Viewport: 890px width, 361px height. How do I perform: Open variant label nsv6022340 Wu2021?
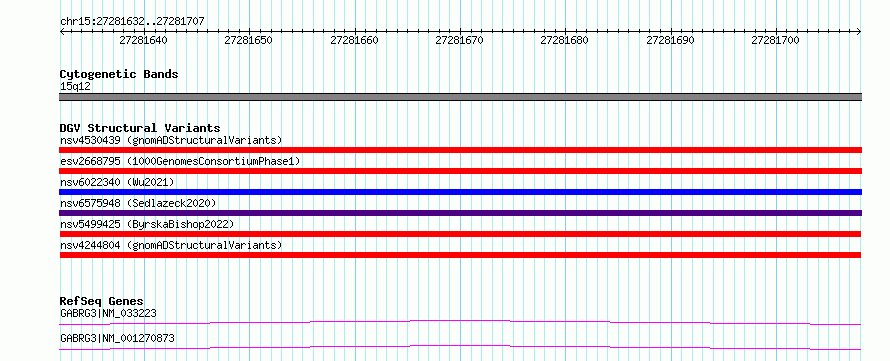117,182
